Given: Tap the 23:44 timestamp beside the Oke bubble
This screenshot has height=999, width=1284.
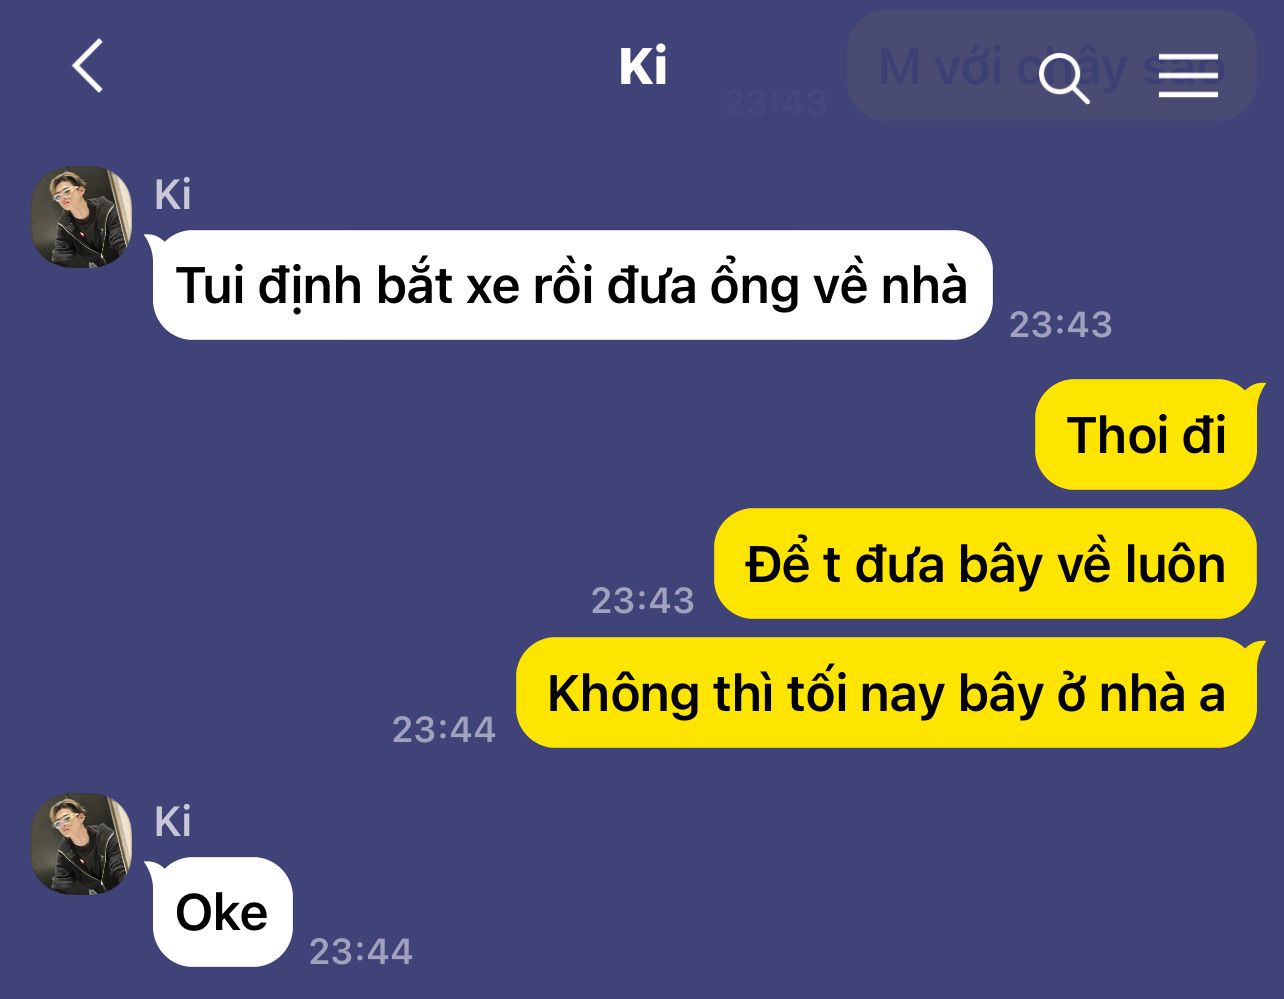Looking at the screenshot, I should (x=360, y=951).
